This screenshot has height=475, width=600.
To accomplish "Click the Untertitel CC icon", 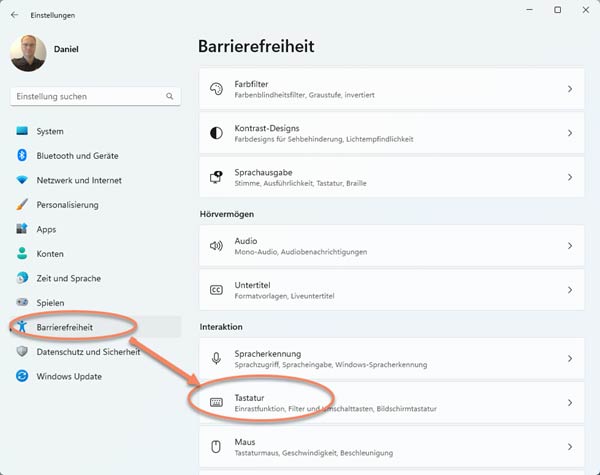I will [x=216, y=290].
